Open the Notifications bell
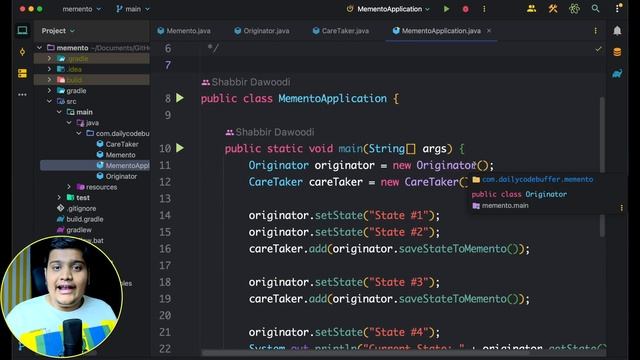This screenshot has width=640, height=360. pyautogui.click(x=617, y=31)
